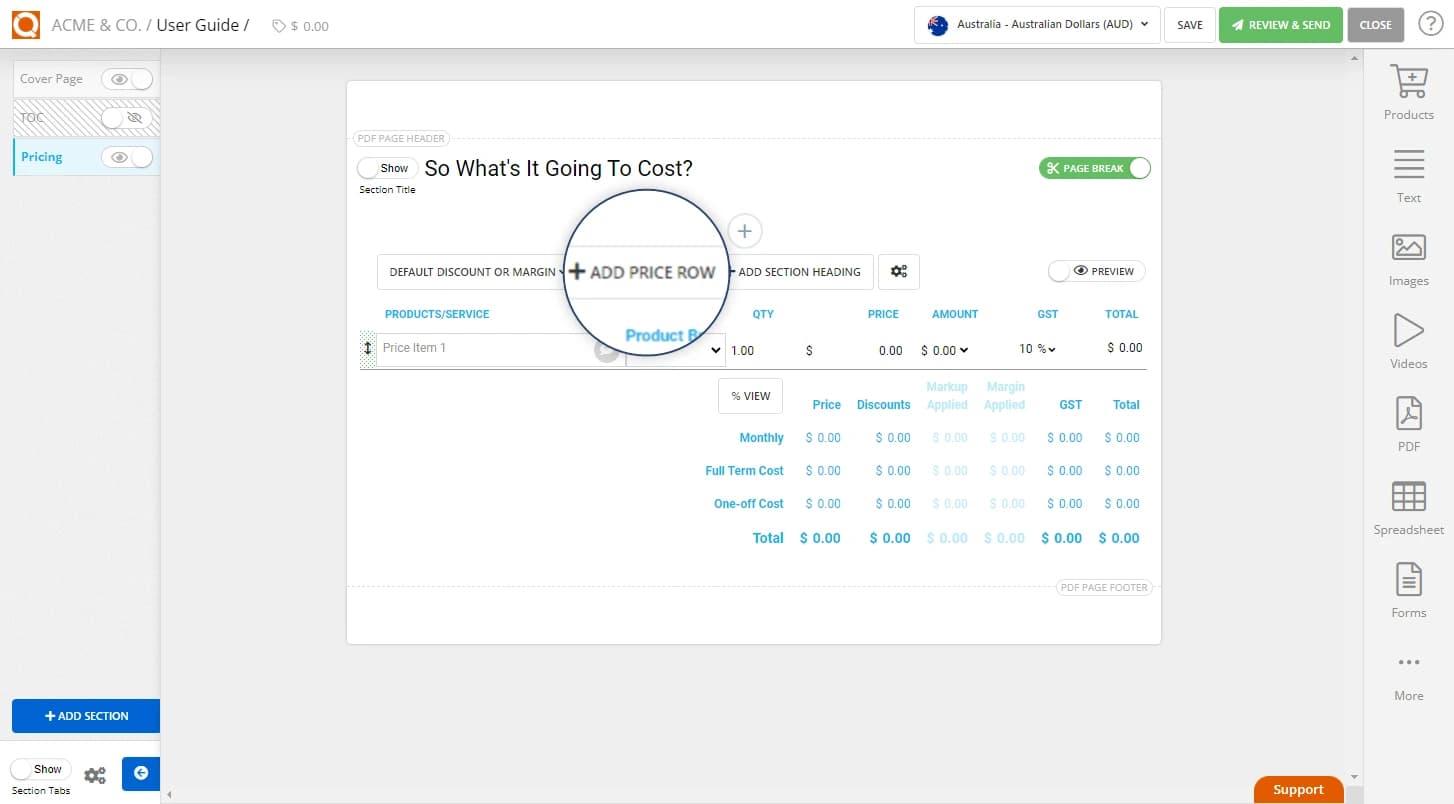
Task: Open the pricing section settings gear
Action: pyautogui.click(x=898, y=271)
